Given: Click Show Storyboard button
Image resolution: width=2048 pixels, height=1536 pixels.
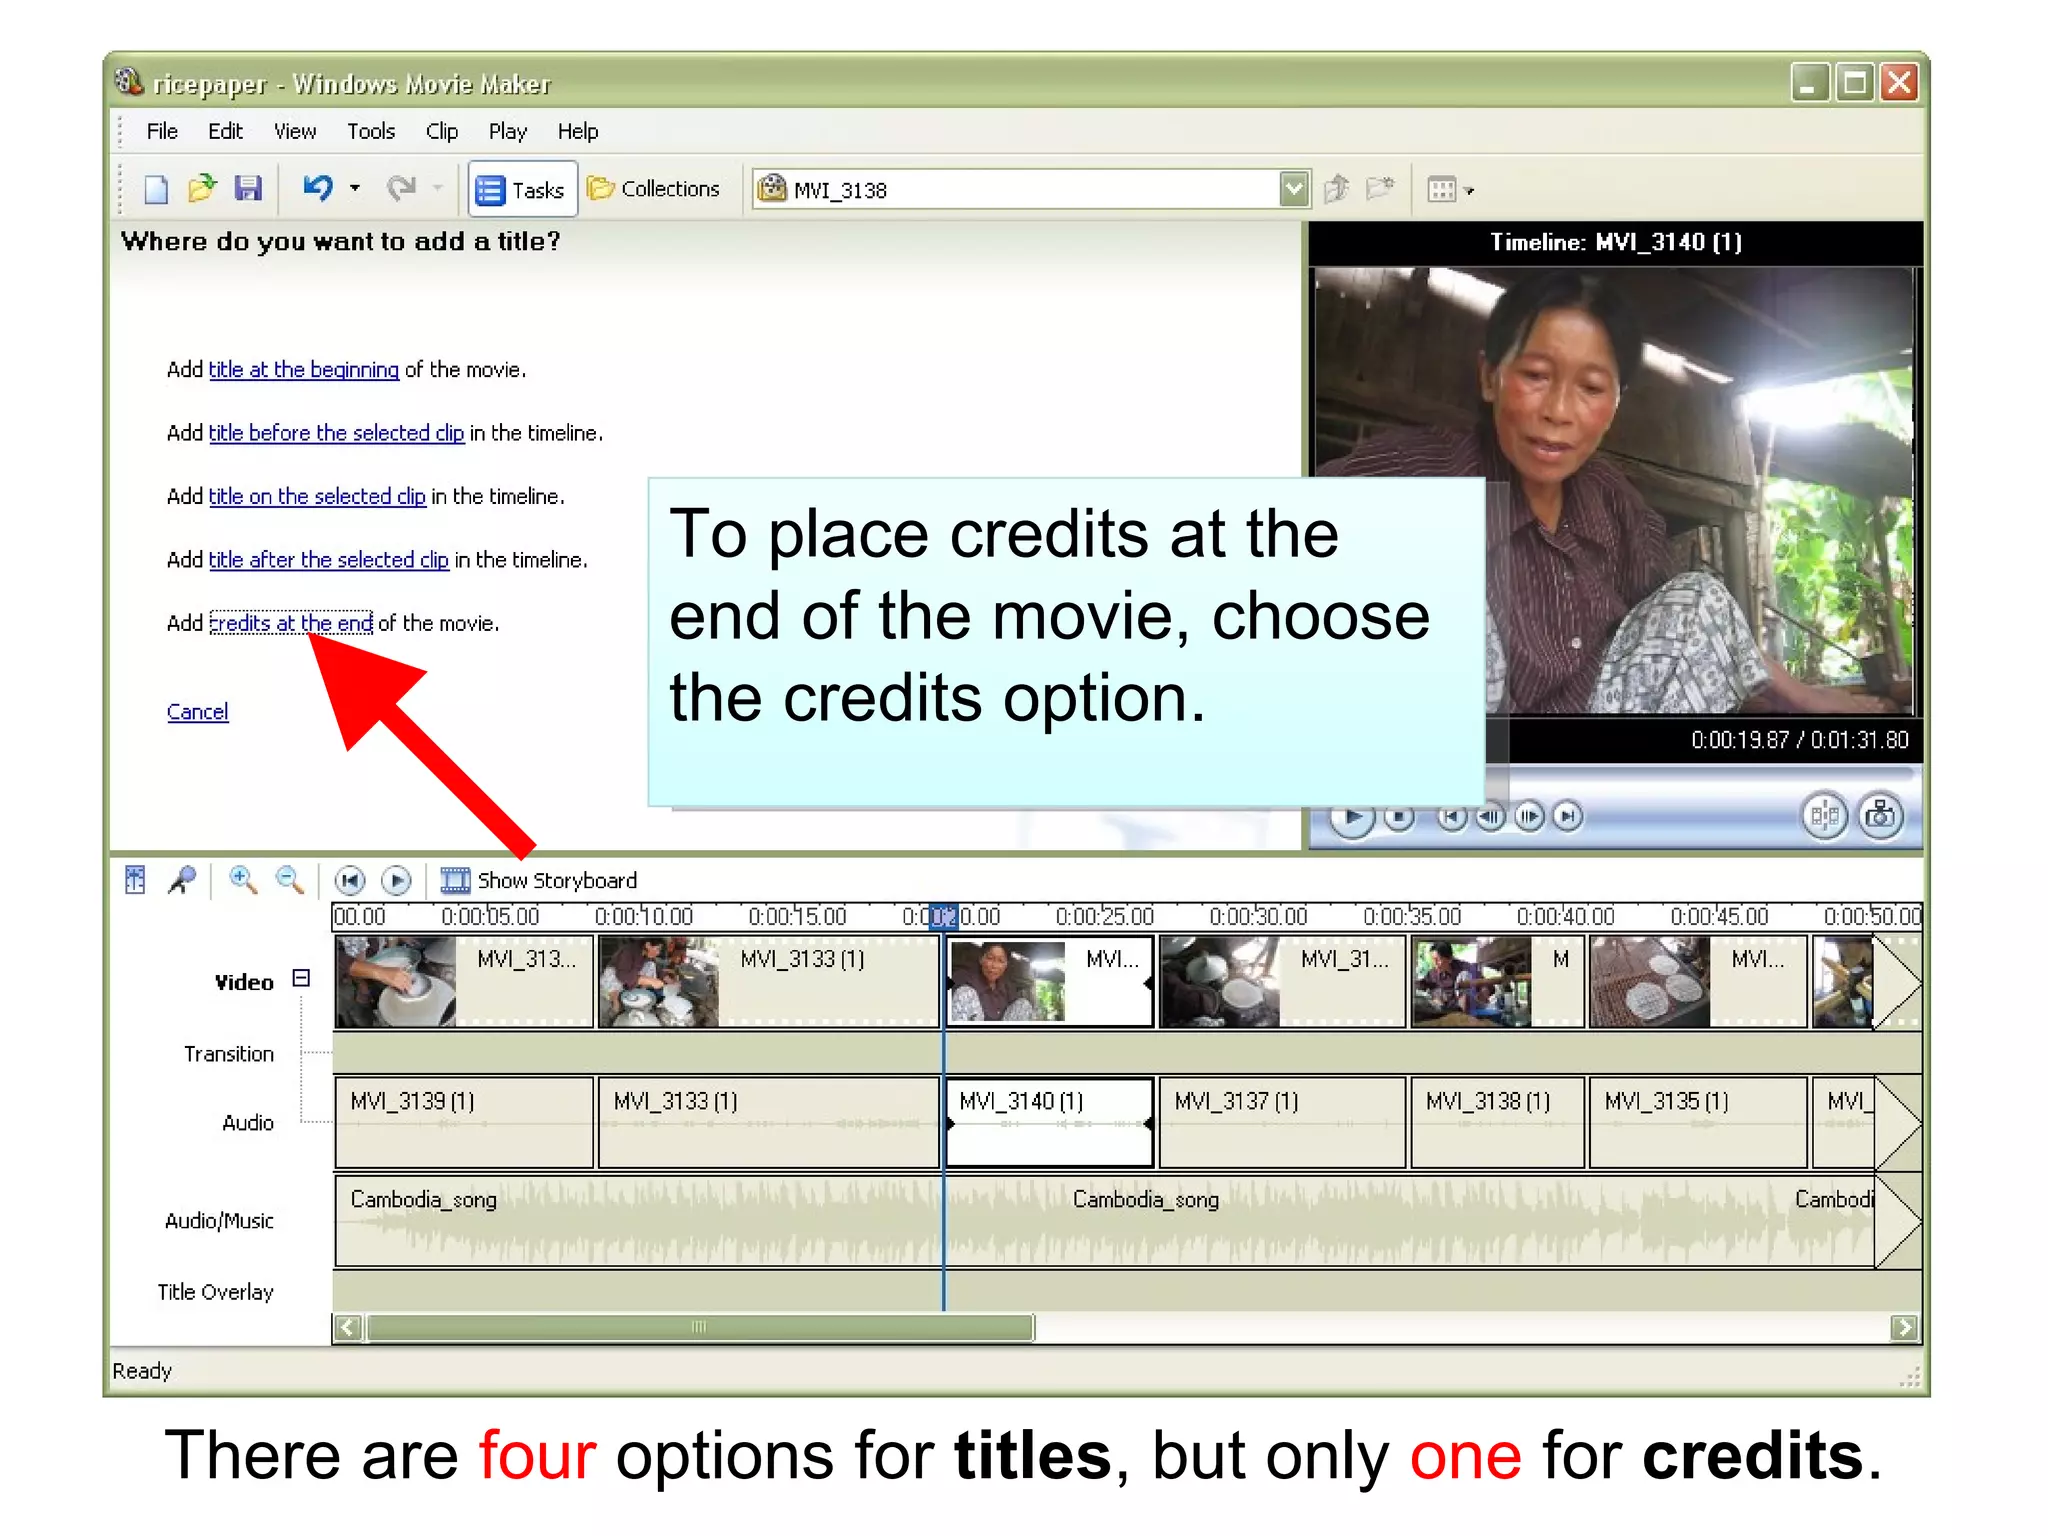Looking at the screenshot, I should click(x=539, y=881).
